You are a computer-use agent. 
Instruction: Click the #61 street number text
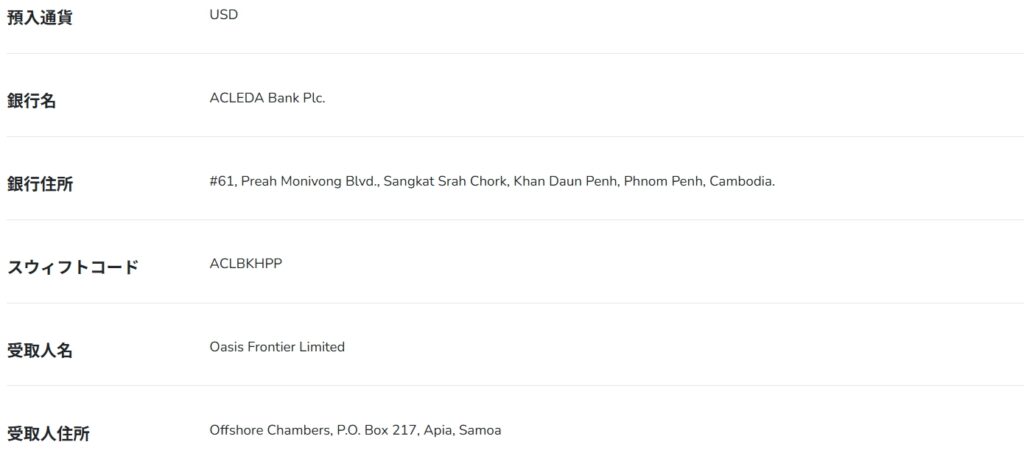click(222, 181)
